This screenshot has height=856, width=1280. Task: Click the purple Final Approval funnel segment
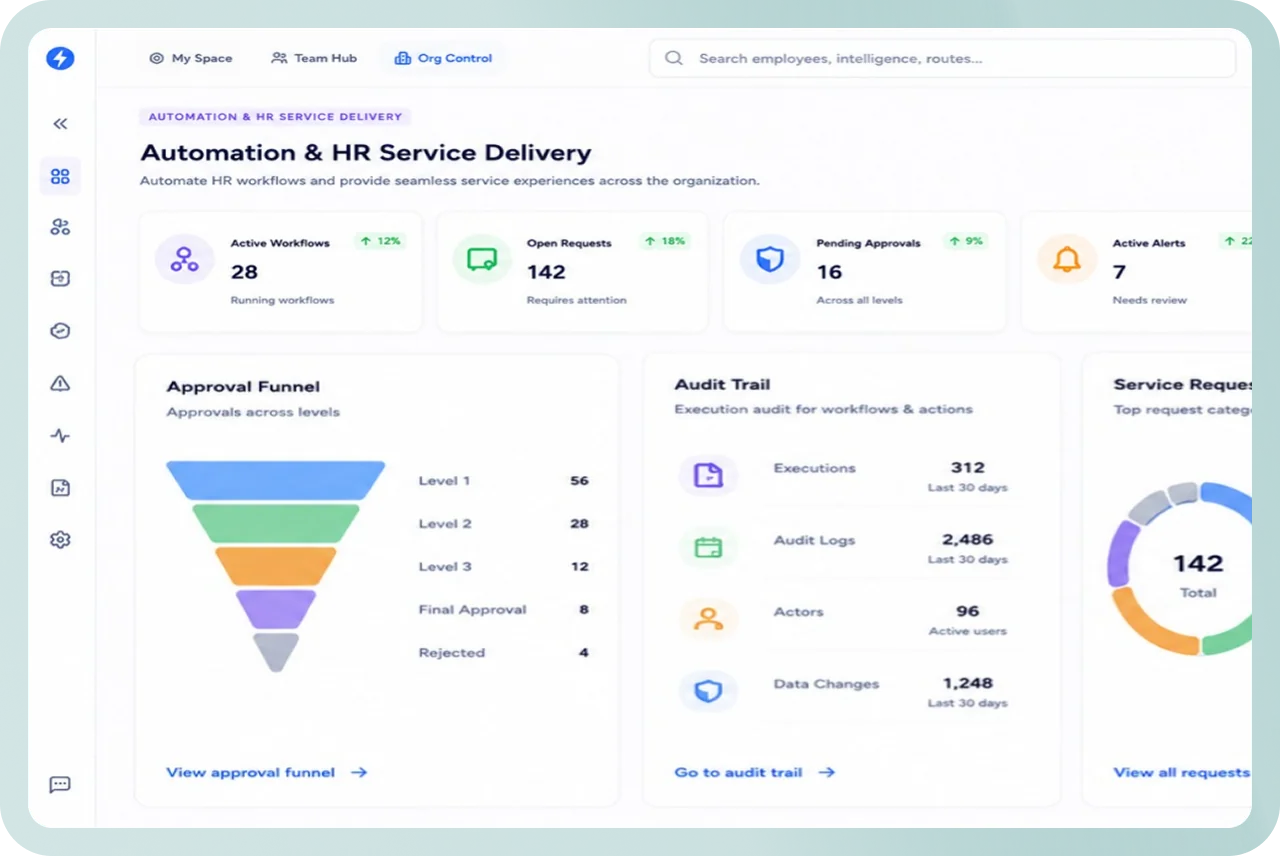coord(275,609)
